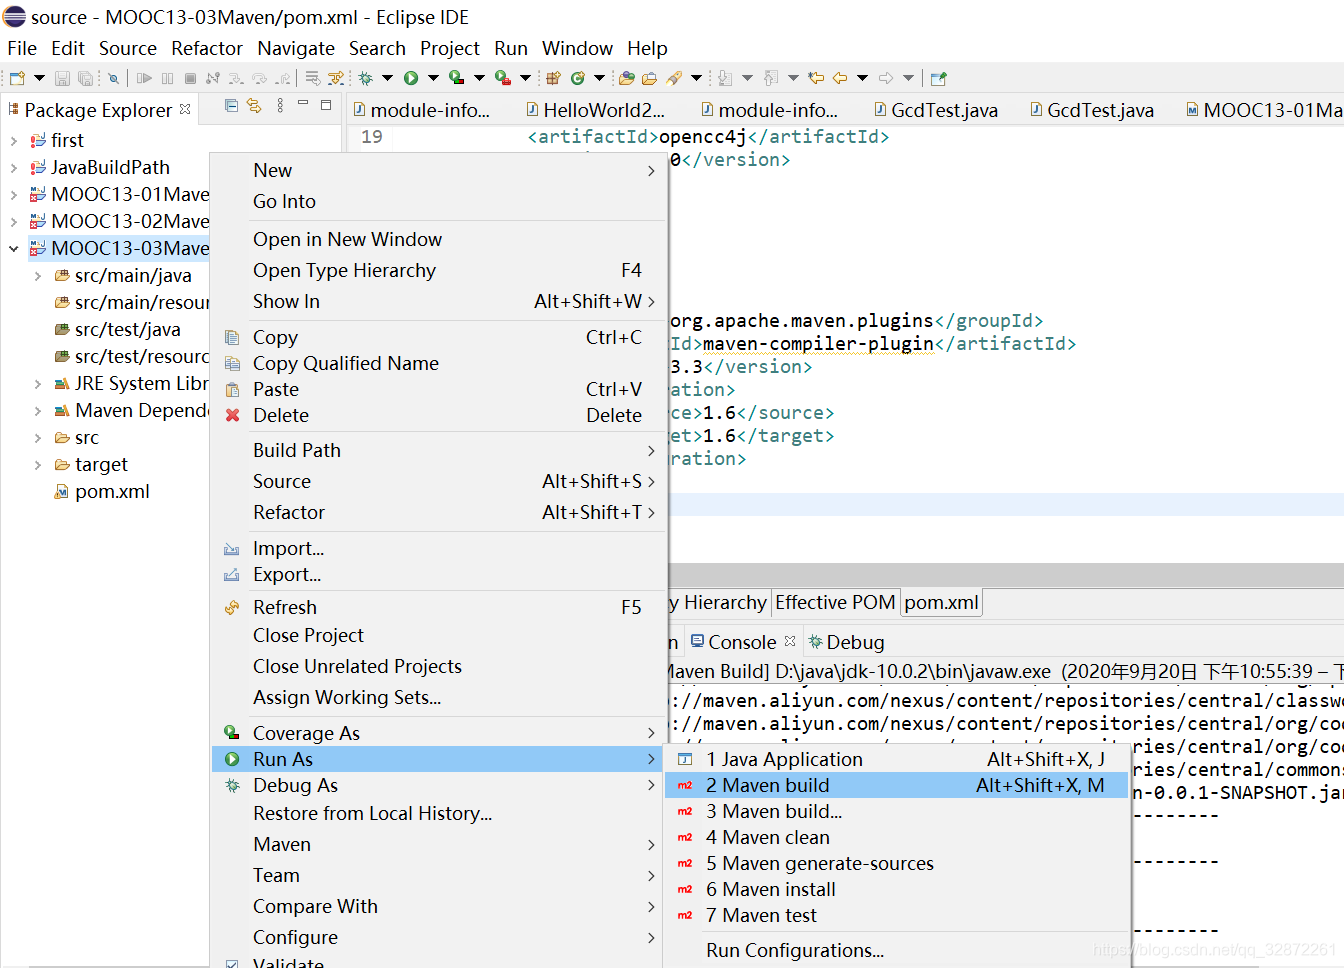
Task: Click the Save All toolbar icon
Action: click(85, 78)
